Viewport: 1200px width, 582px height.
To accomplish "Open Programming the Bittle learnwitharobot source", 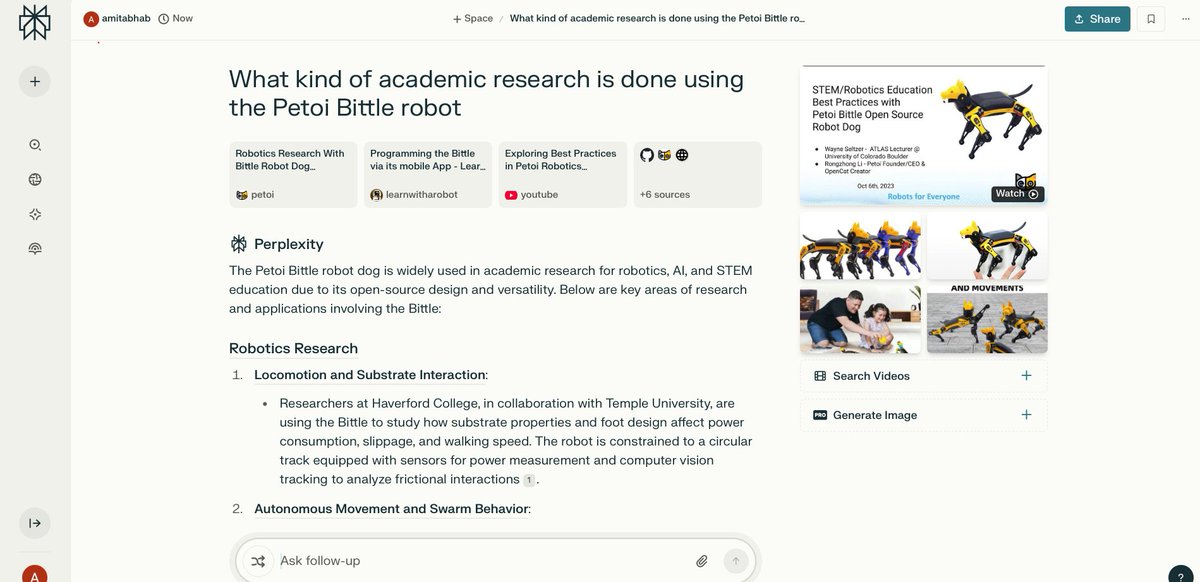I will click(x=427, y=174).
